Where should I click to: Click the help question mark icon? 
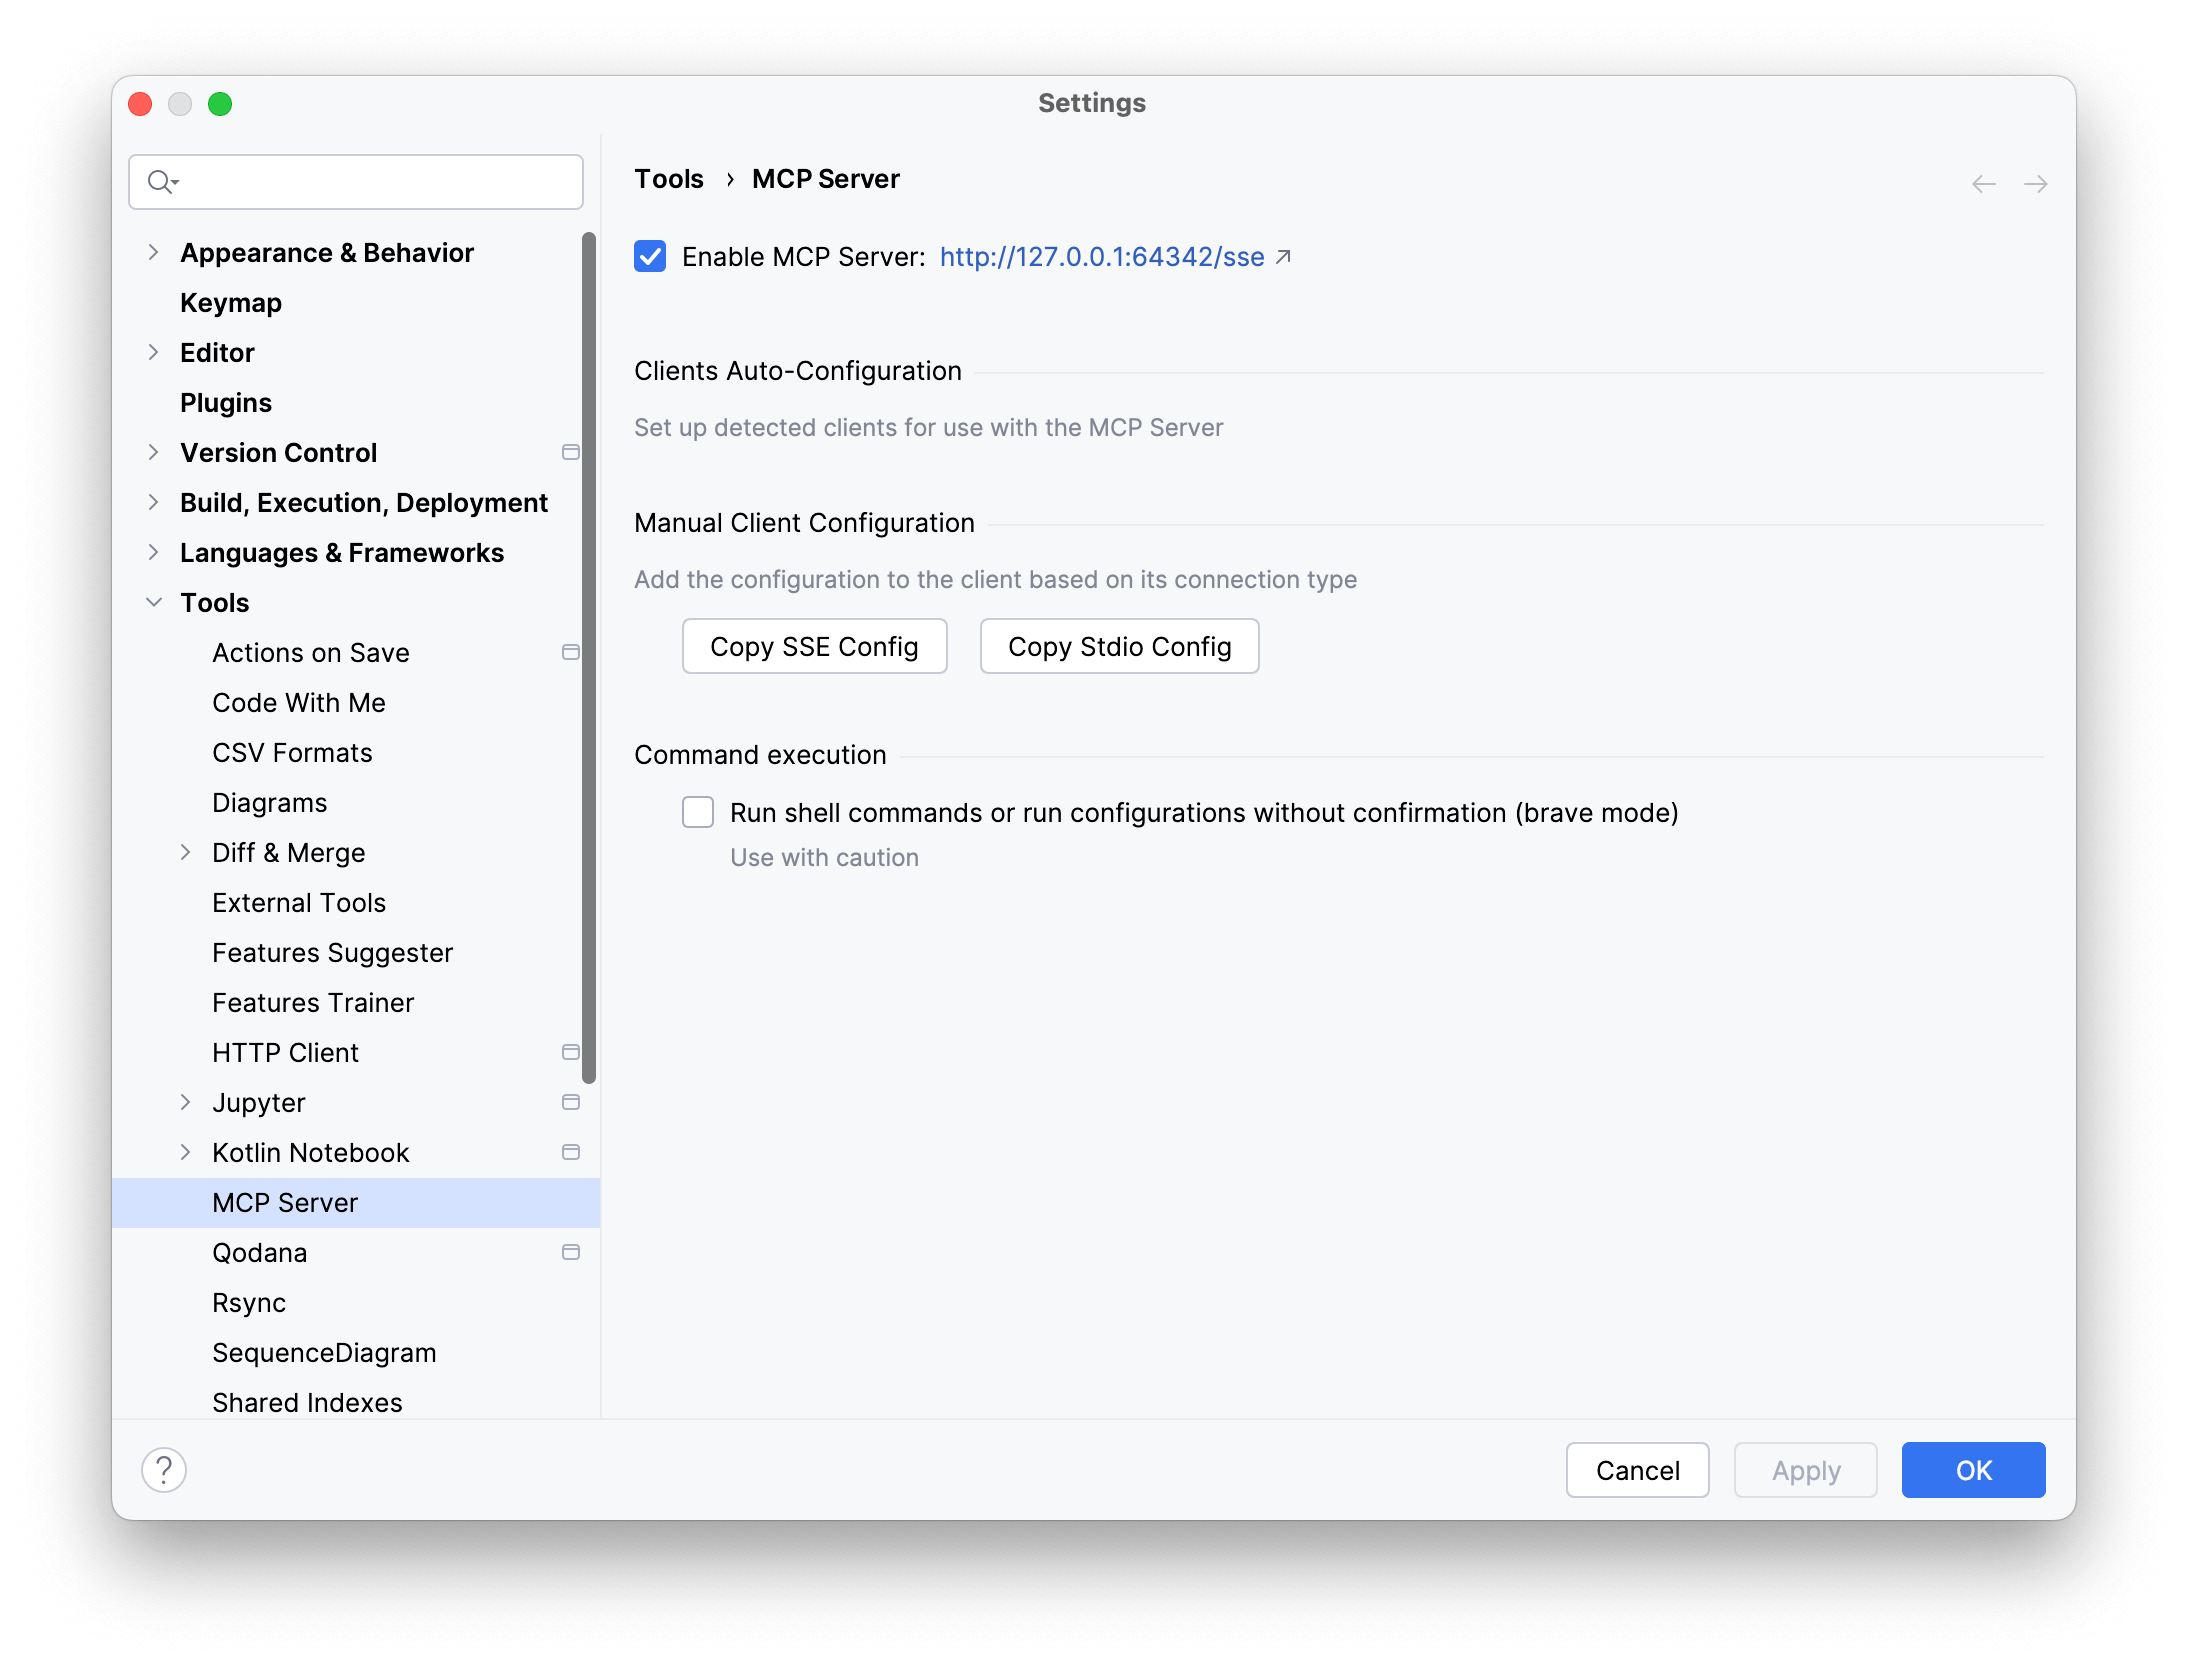(x=164, y=1470)
